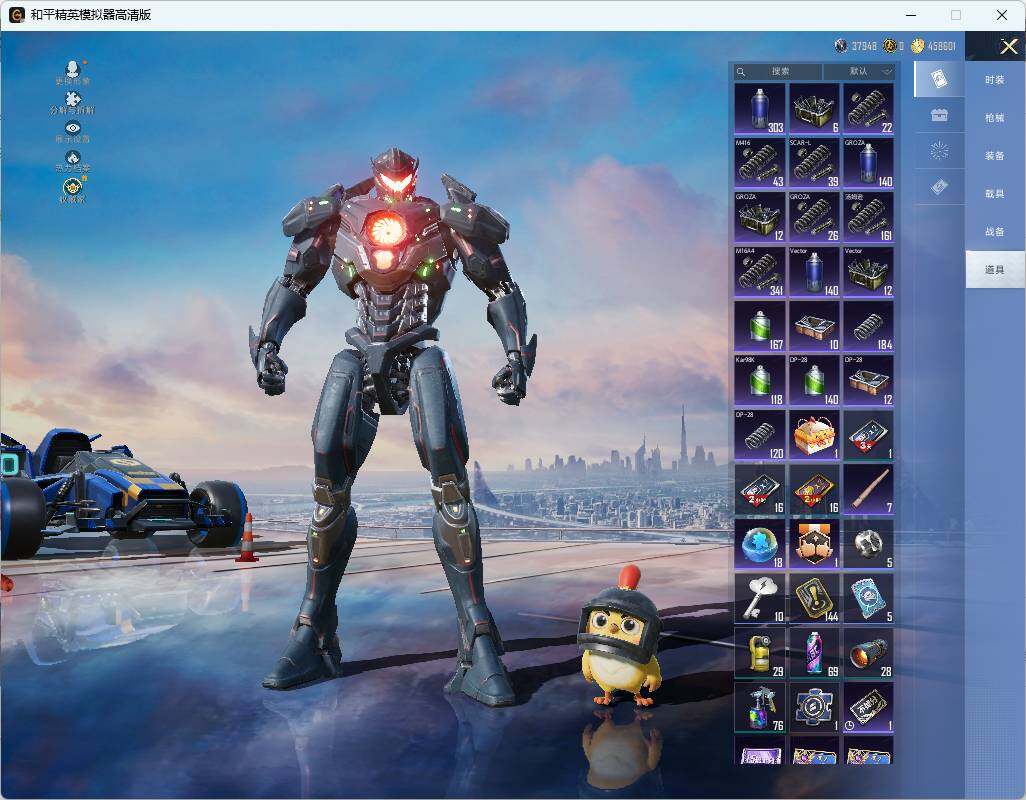This screenshot has width=1026, height=800.
Task: Select the card sub-category icon tab
Action: (x=940, y=78)
